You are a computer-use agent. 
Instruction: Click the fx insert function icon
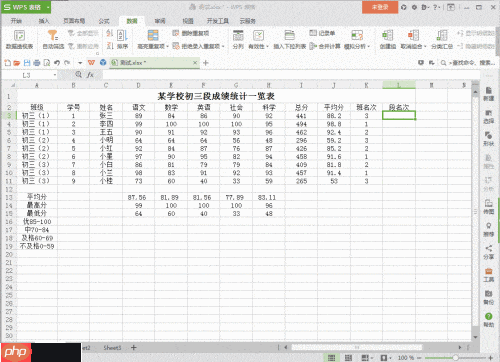tap(90, 75)
